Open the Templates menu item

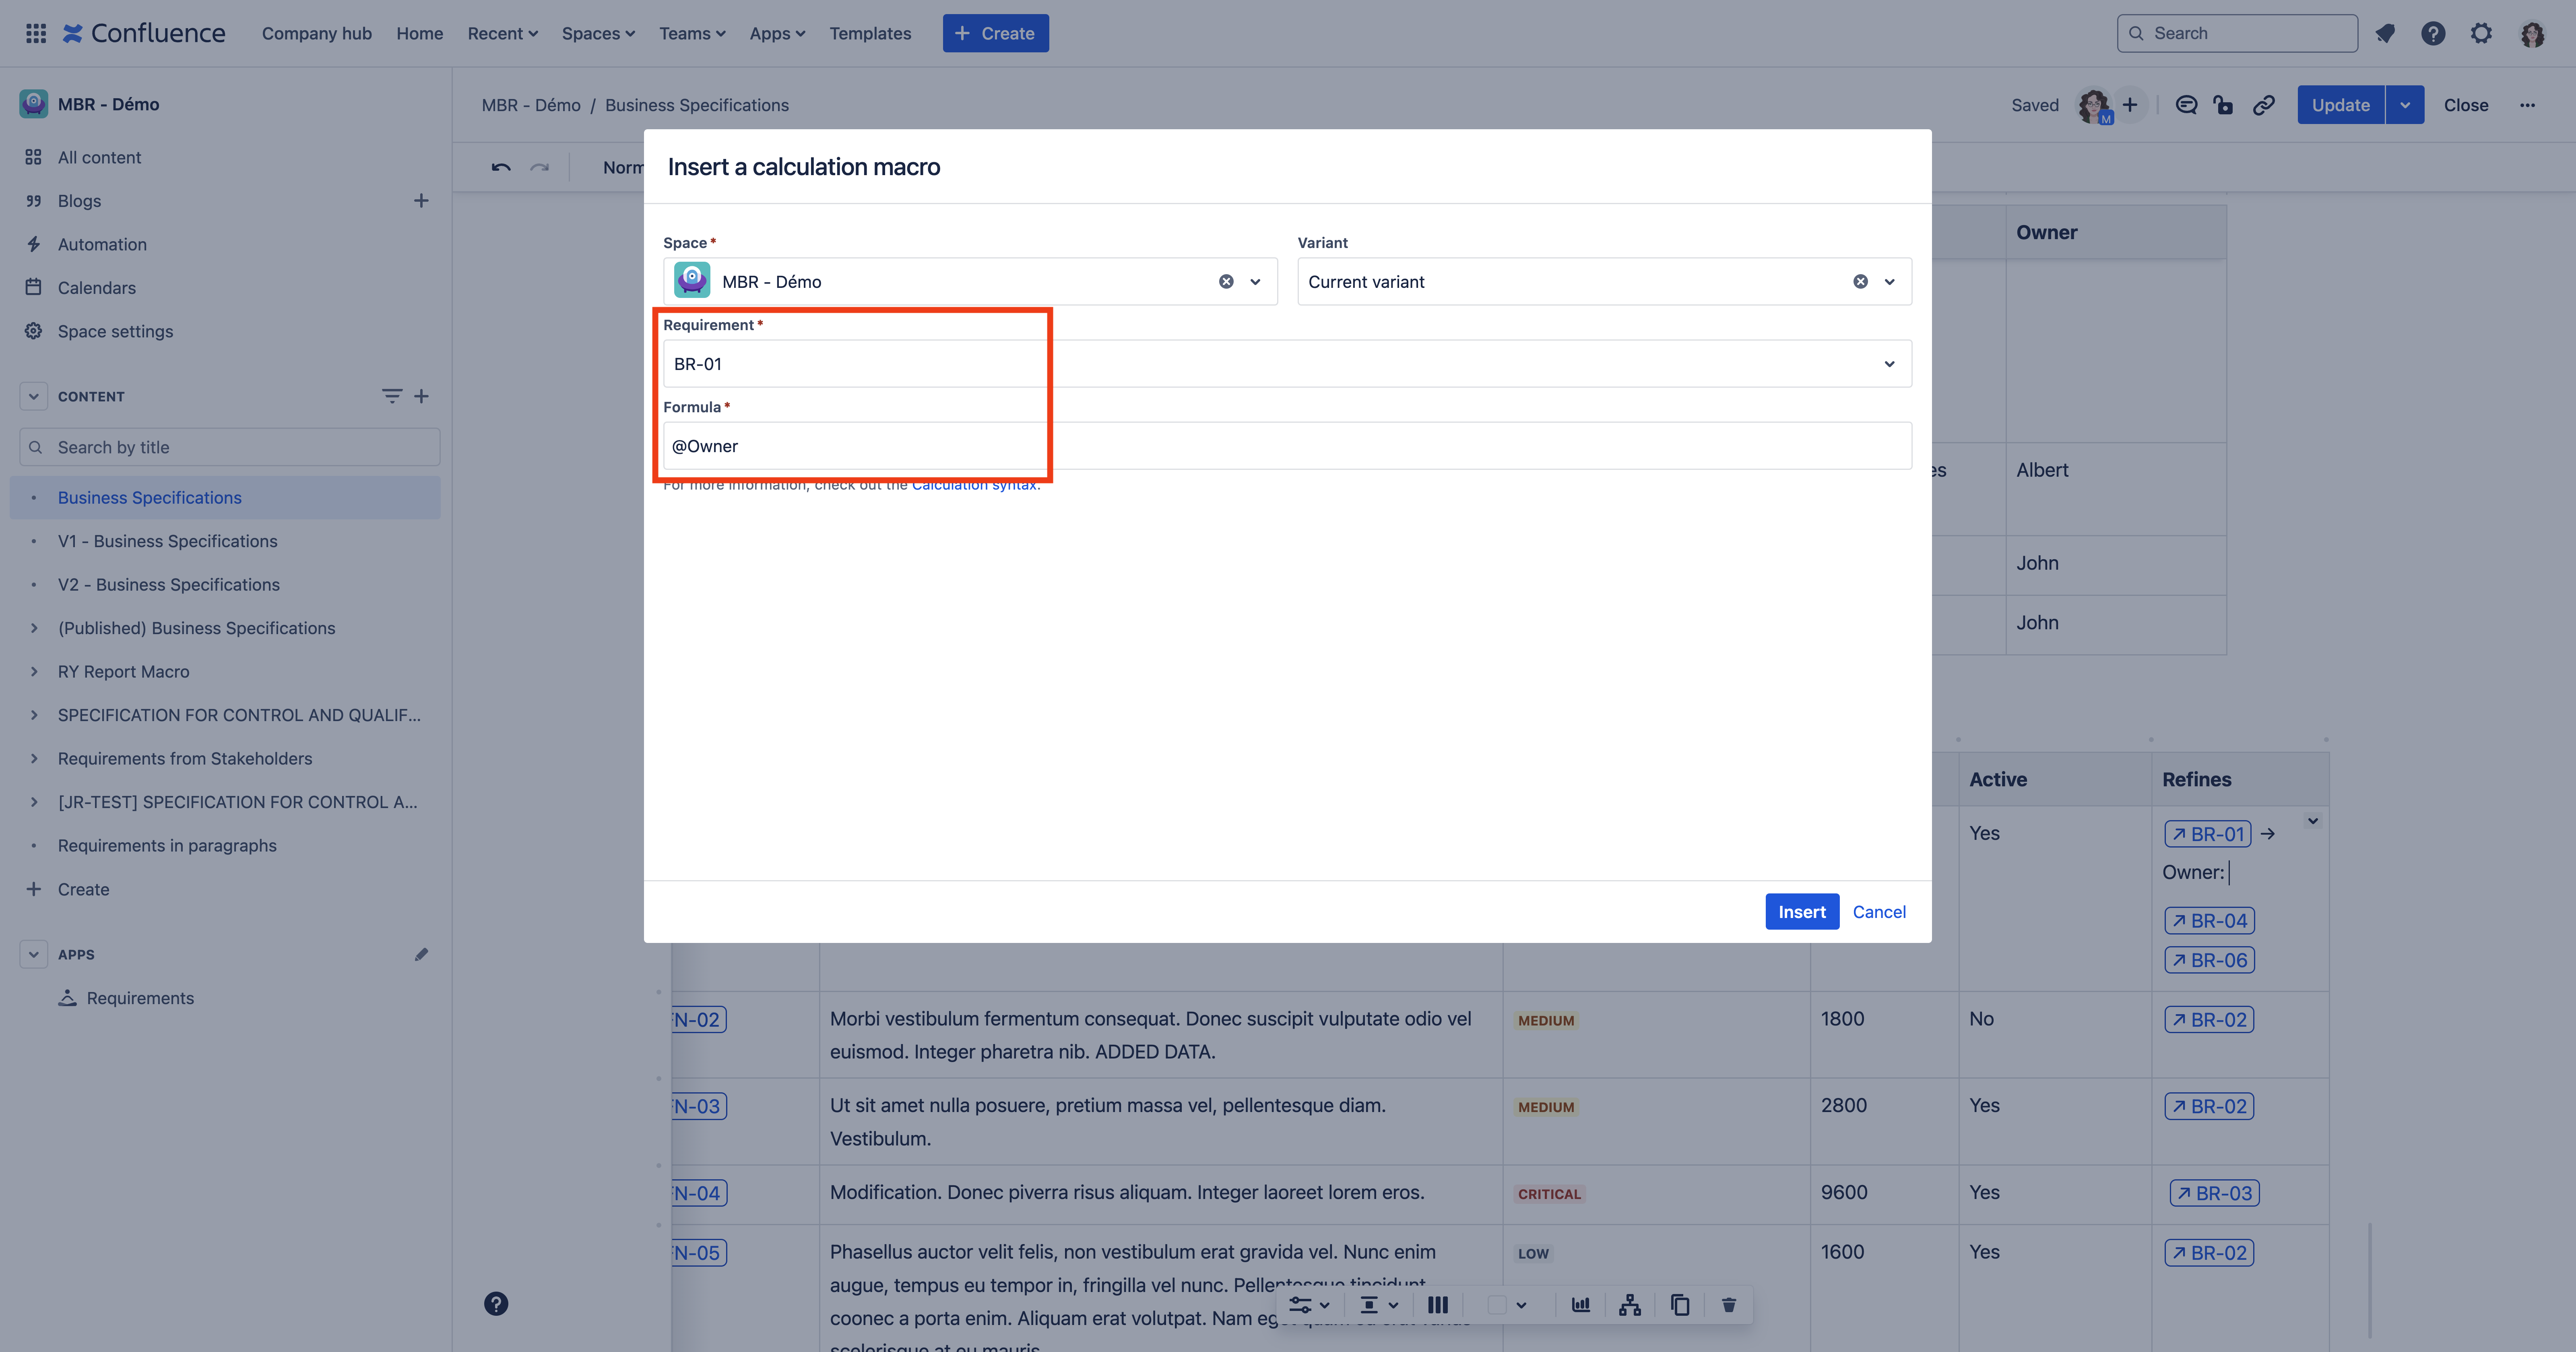pyautogui.click(x=869, y=33)
